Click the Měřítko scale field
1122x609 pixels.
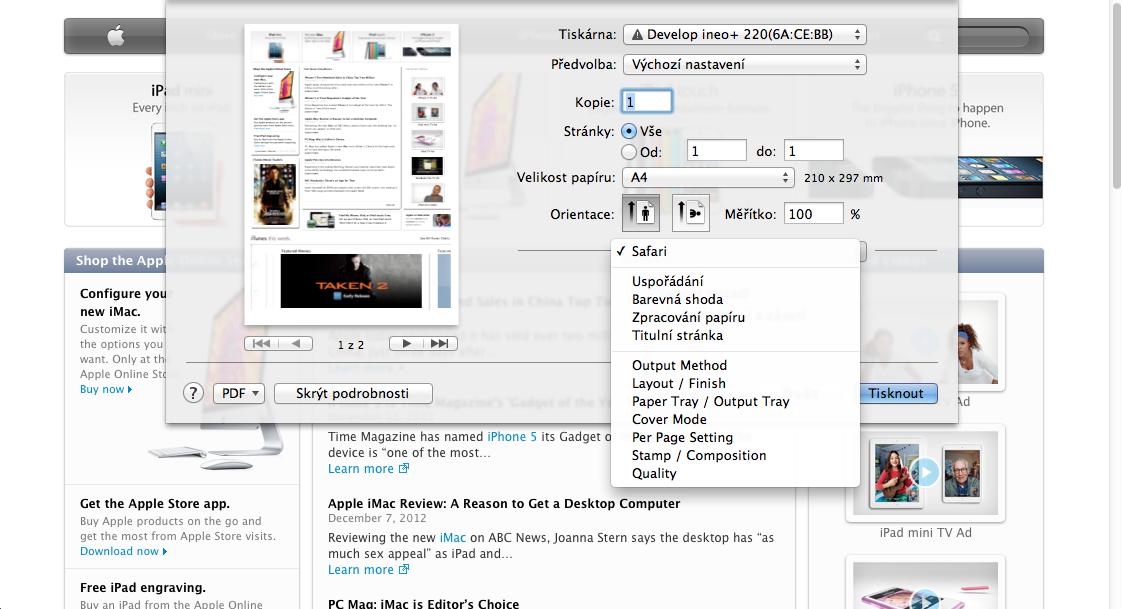point(814,214)
